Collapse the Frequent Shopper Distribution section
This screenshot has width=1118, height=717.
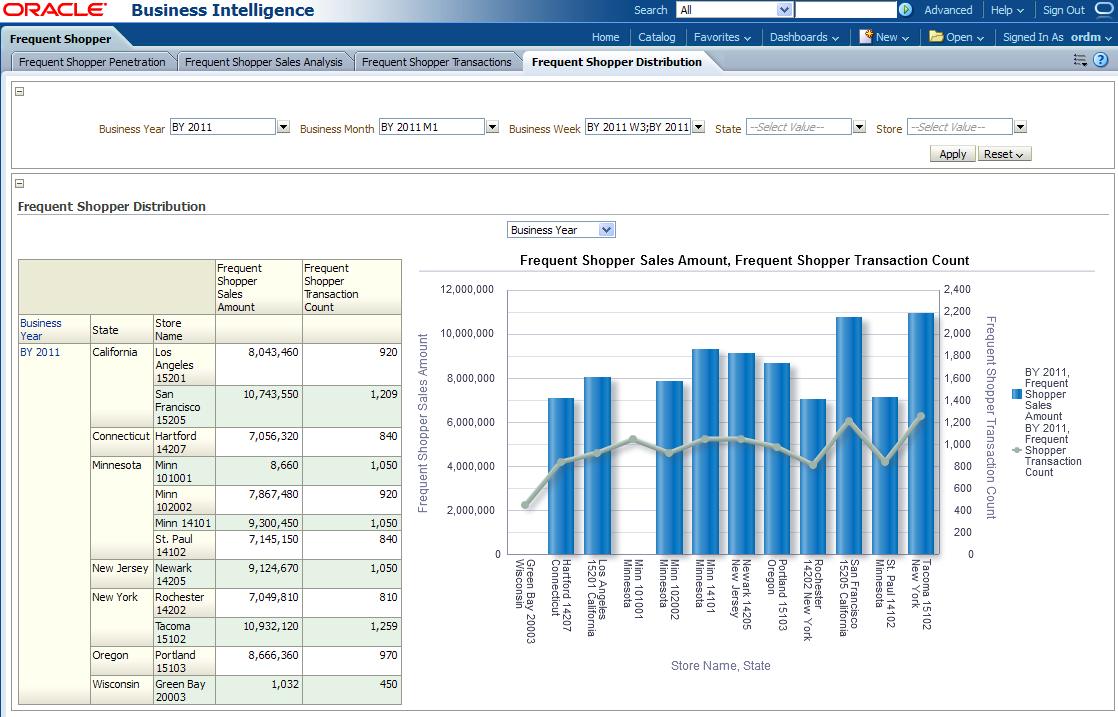(20, 184)
